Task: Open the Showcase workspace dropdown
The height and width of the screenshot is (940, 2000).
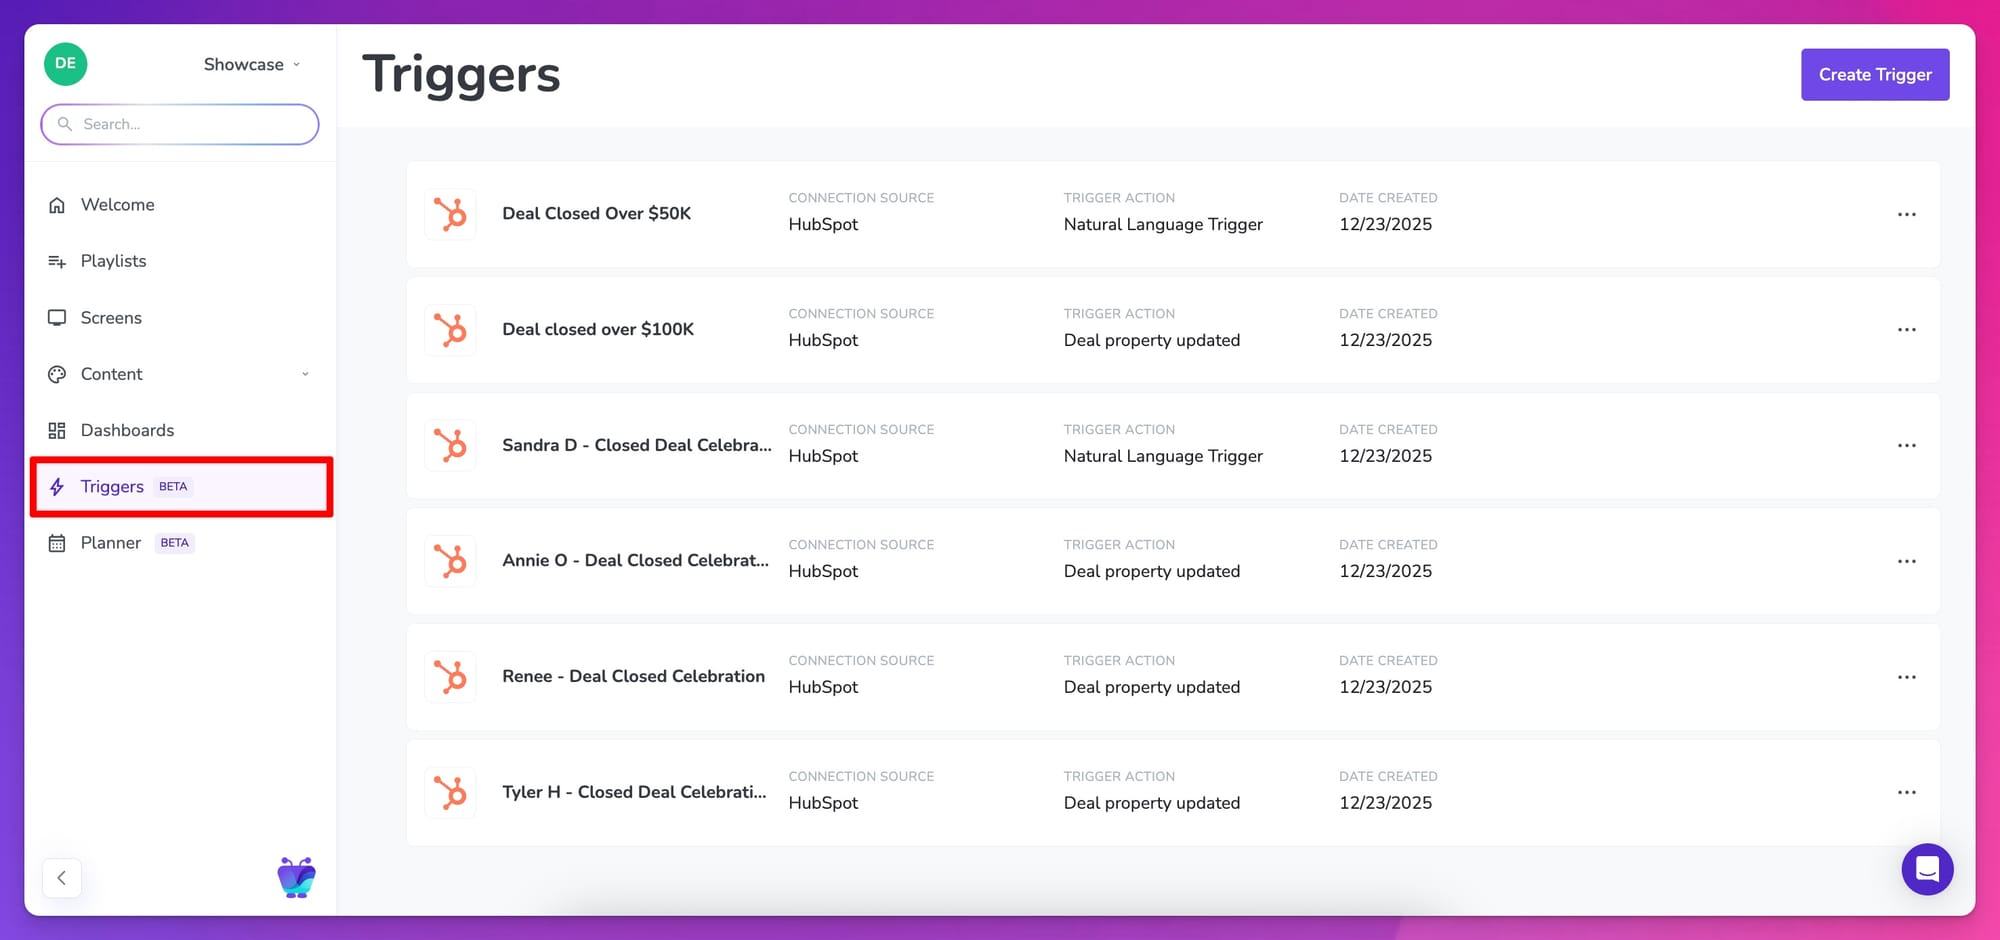Action: 251,64
